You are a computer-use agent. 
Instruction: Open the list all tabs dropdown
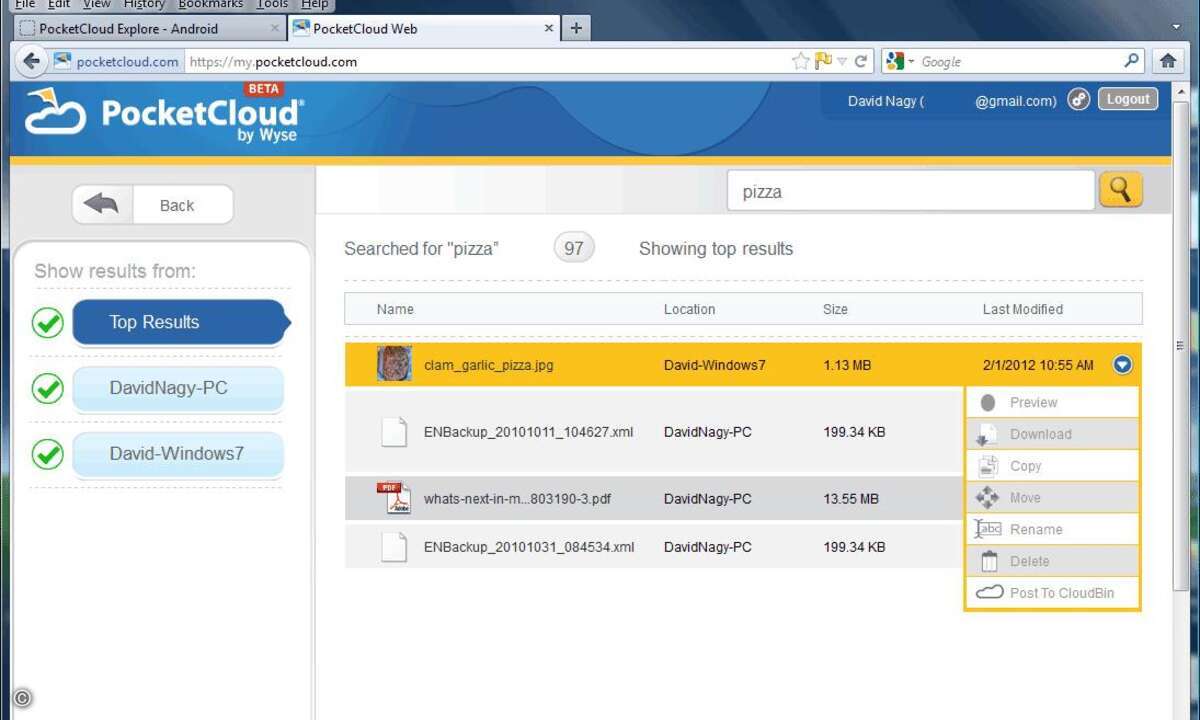coord(1176,27)
